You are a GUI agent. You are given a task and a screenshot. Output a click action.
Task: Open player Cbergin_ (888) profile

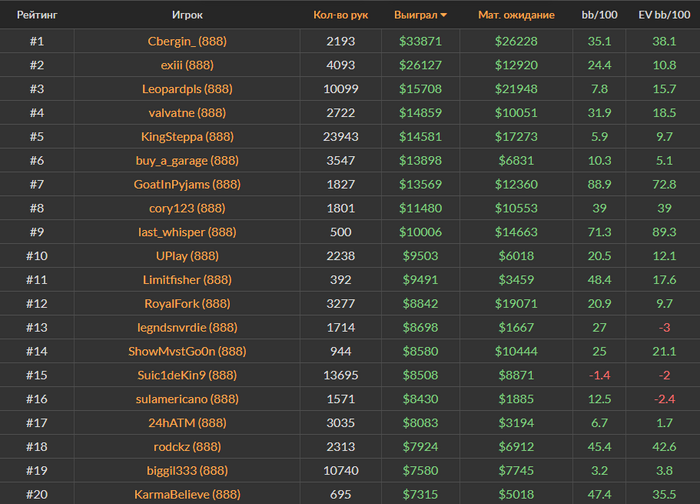[187, 41]
